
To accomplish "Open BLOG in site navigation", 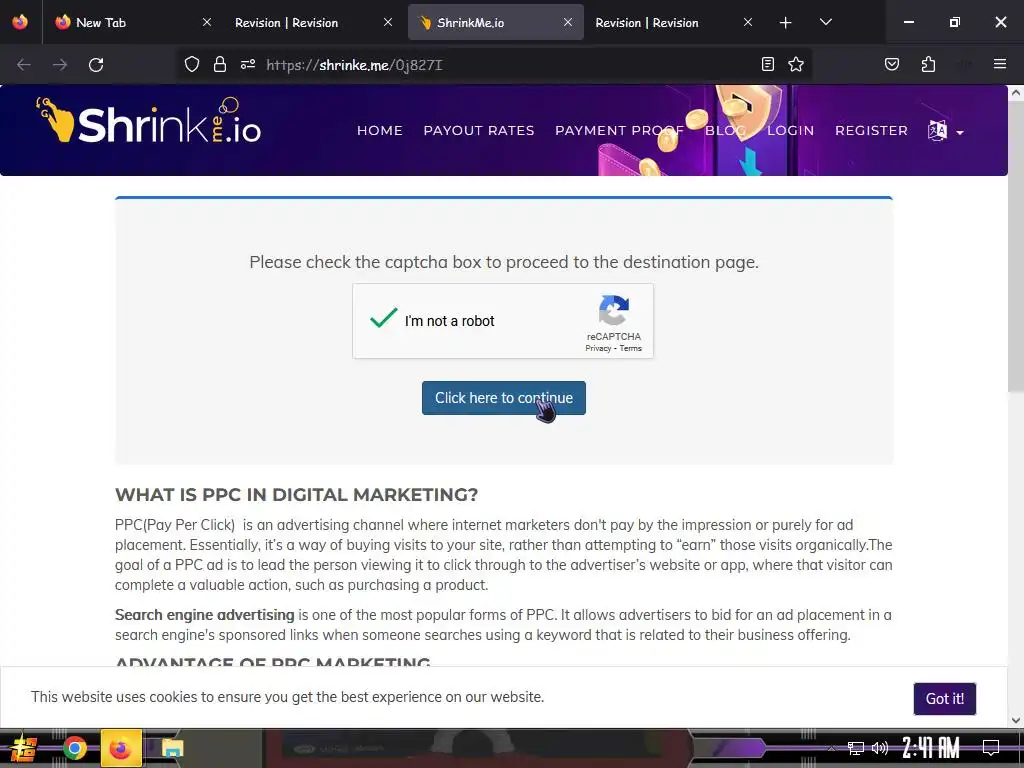I will pos(725,131).
